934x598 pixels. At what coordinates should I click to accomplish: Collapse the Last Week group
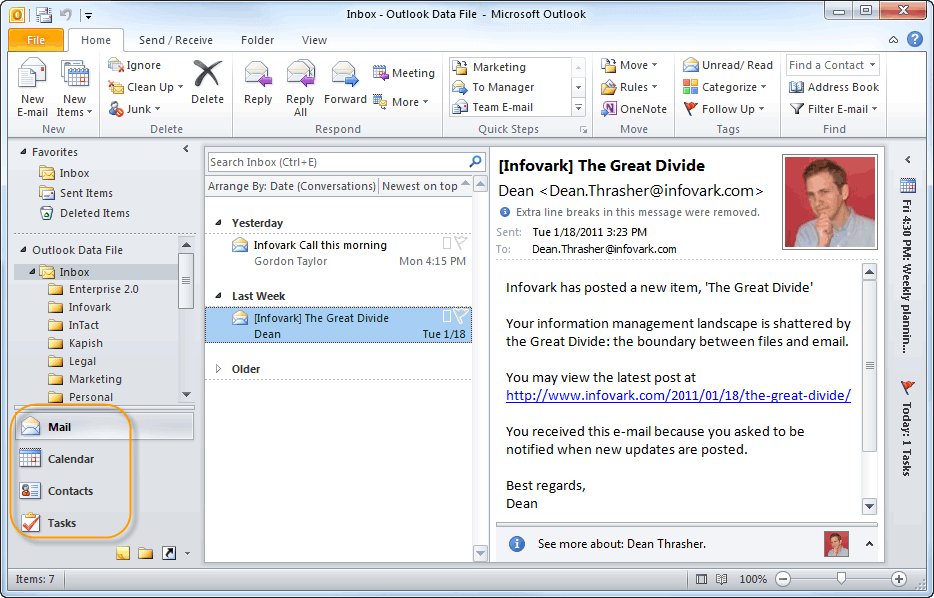[x=219, y=295]
